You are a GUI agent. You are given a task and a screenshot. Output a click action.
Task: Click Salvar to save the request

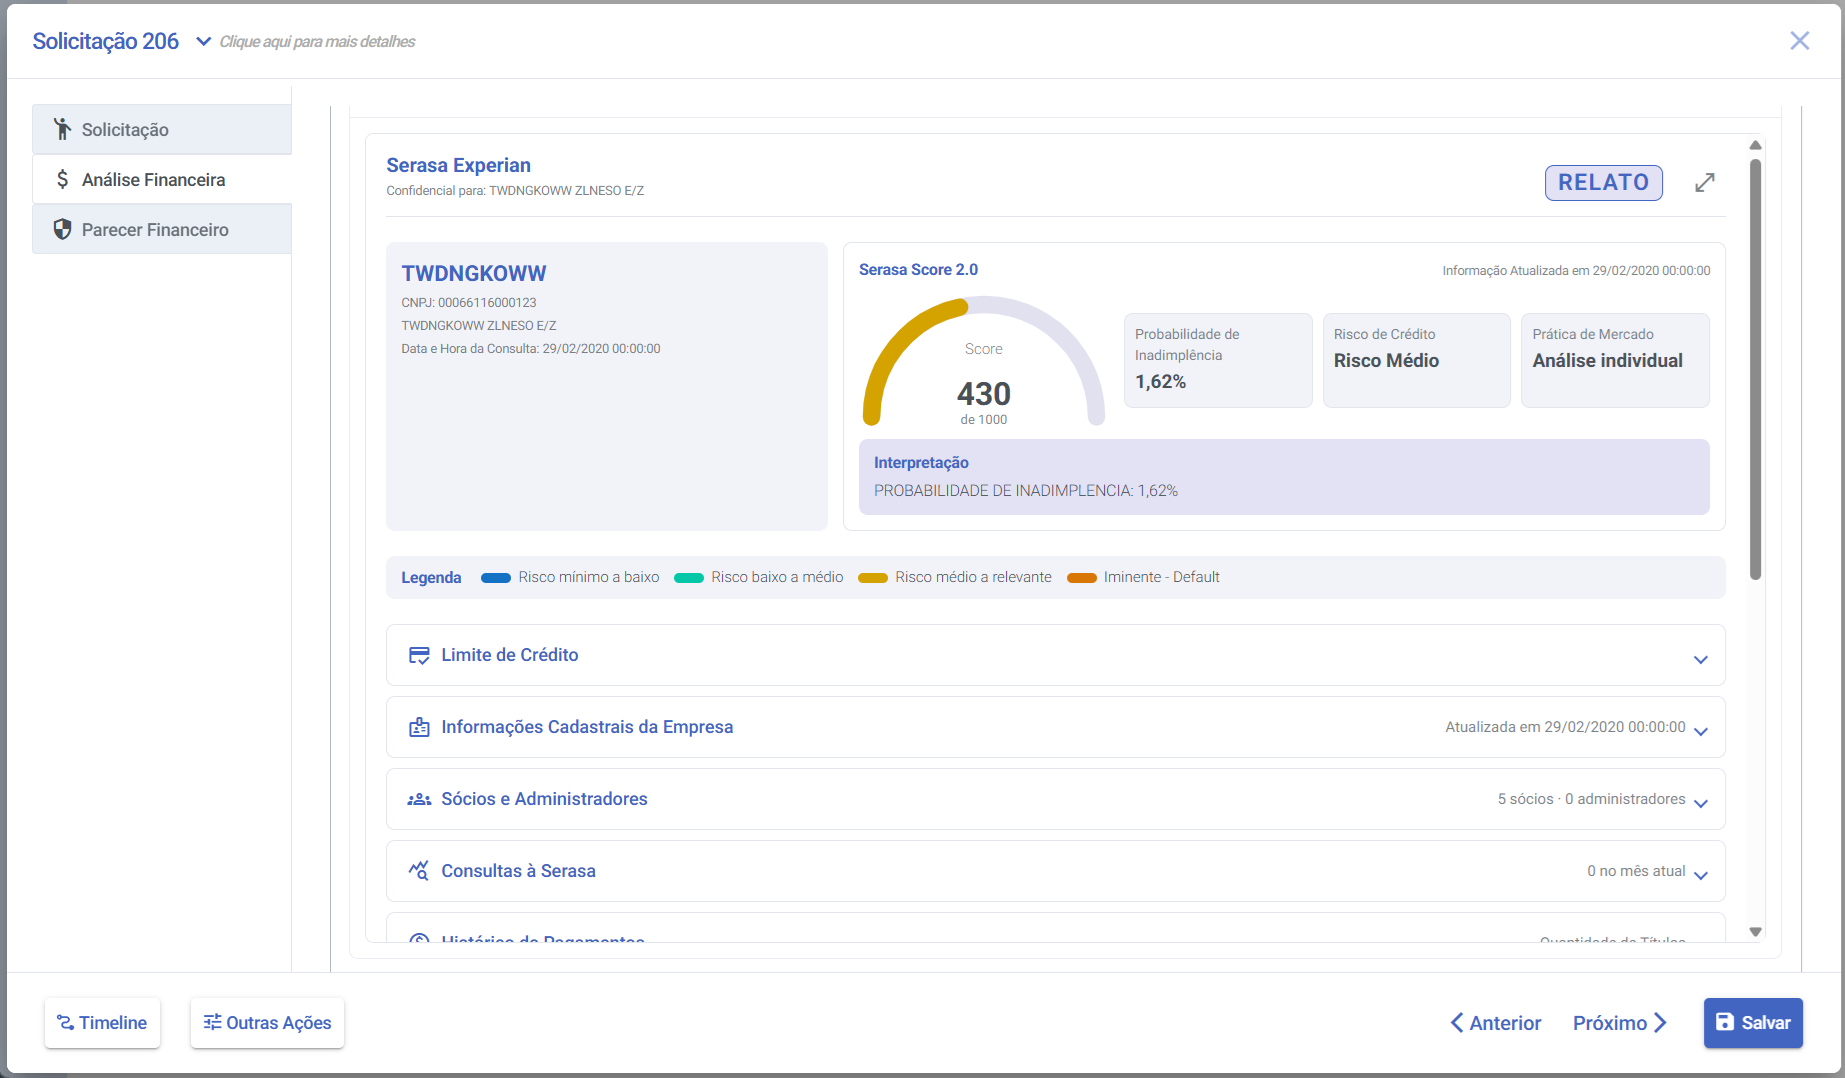(x=1753, y=1022)
